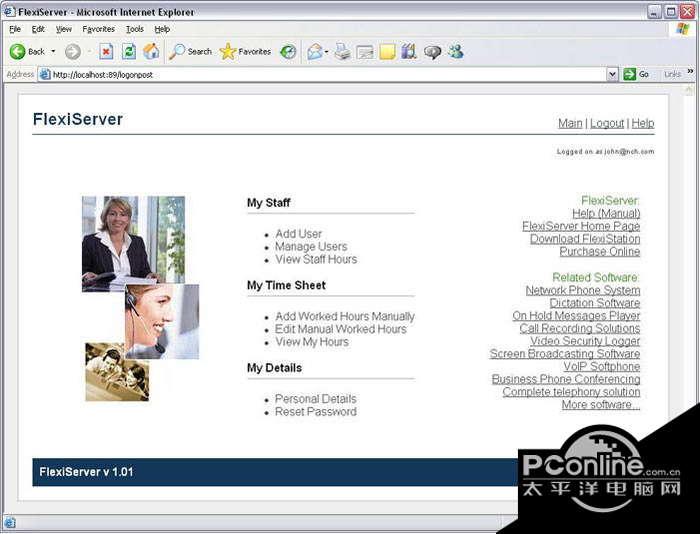
Task: Open the Edit menu
Action: coord(38,29)
